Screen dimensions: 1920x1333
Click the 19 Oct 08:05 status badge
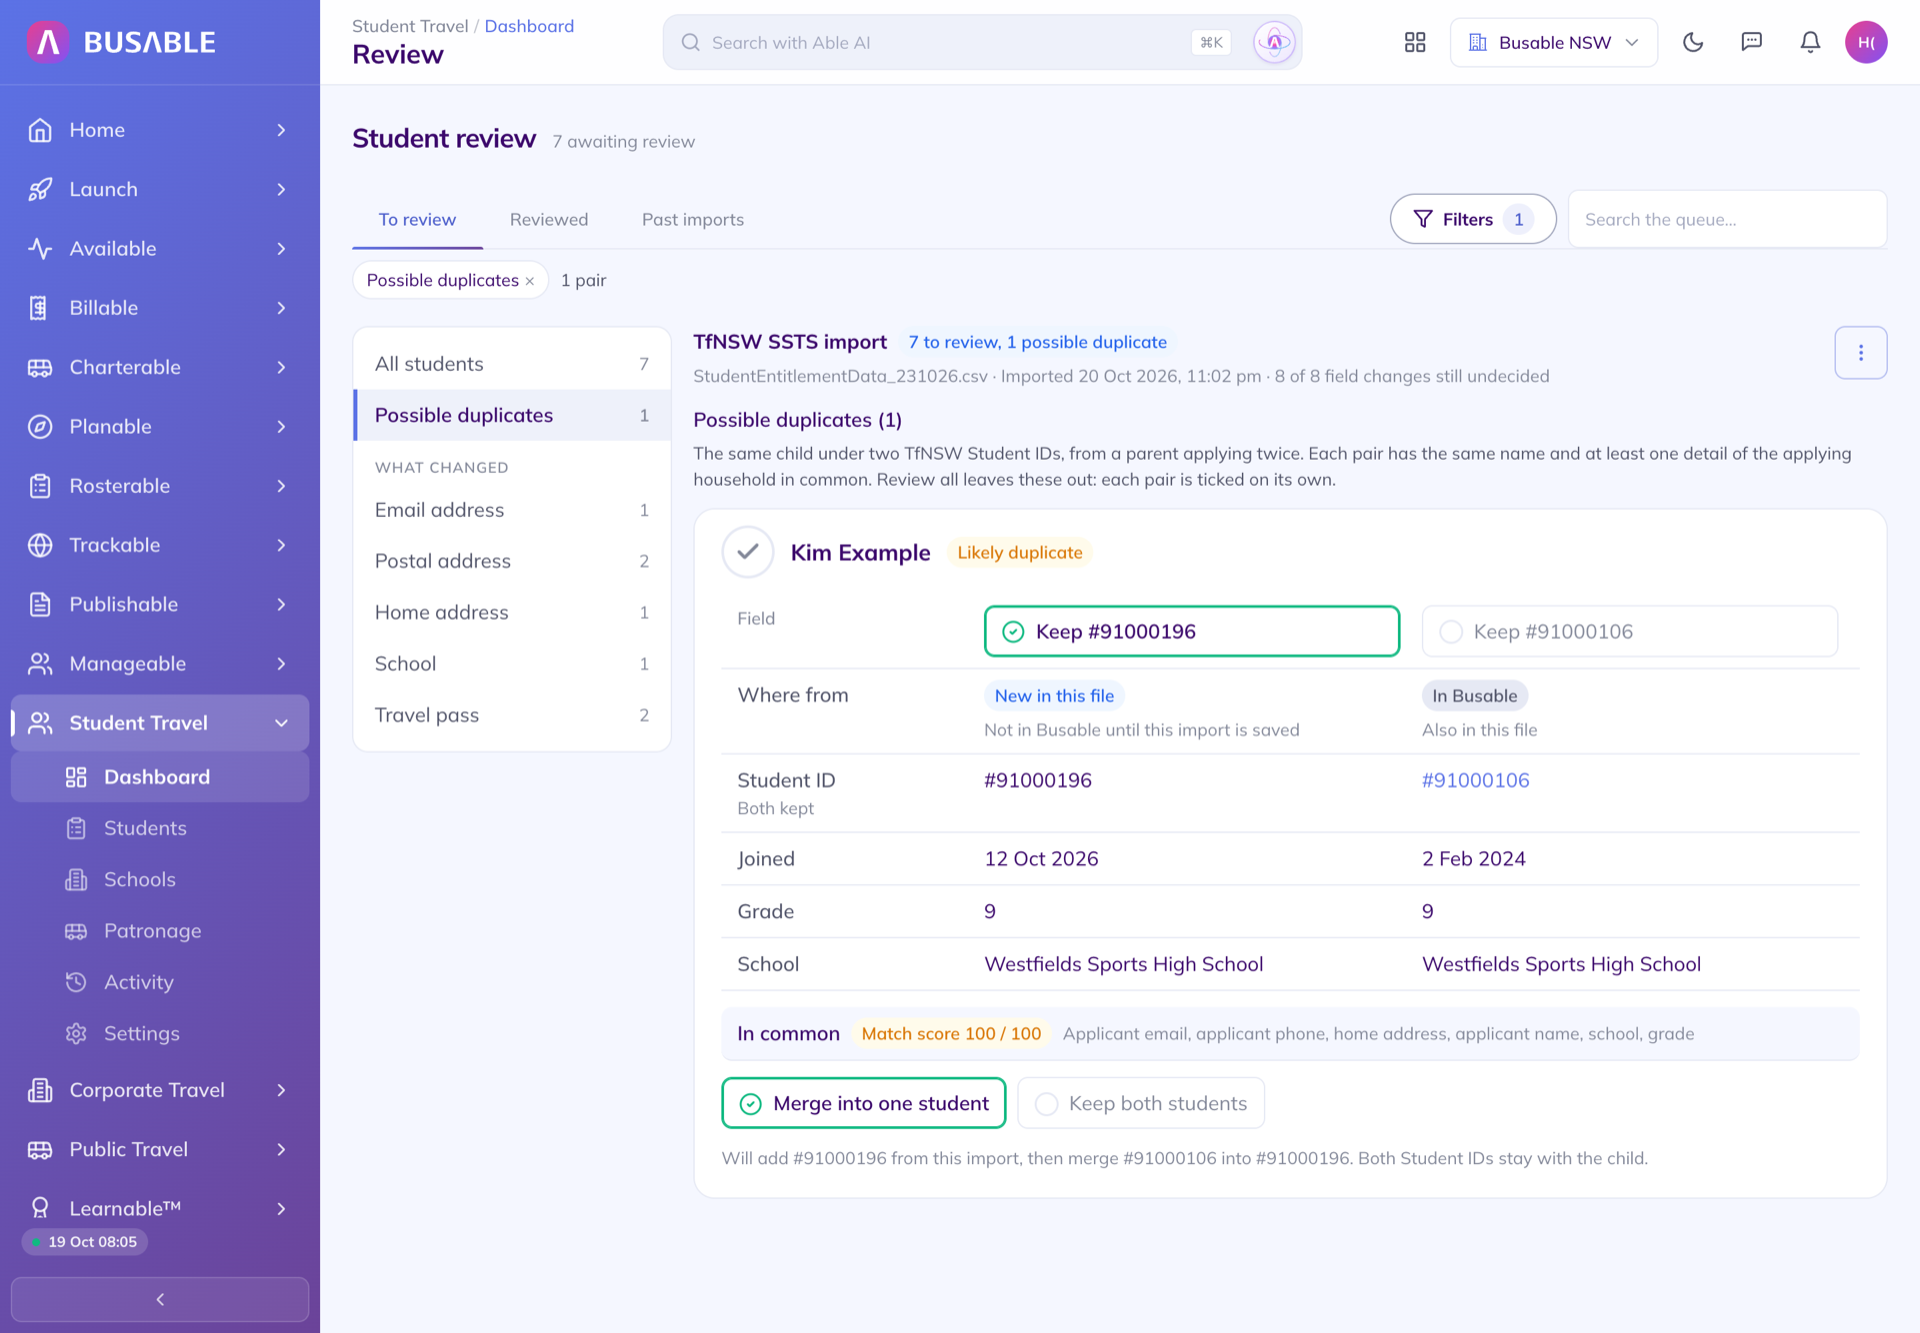[85, 1242]
